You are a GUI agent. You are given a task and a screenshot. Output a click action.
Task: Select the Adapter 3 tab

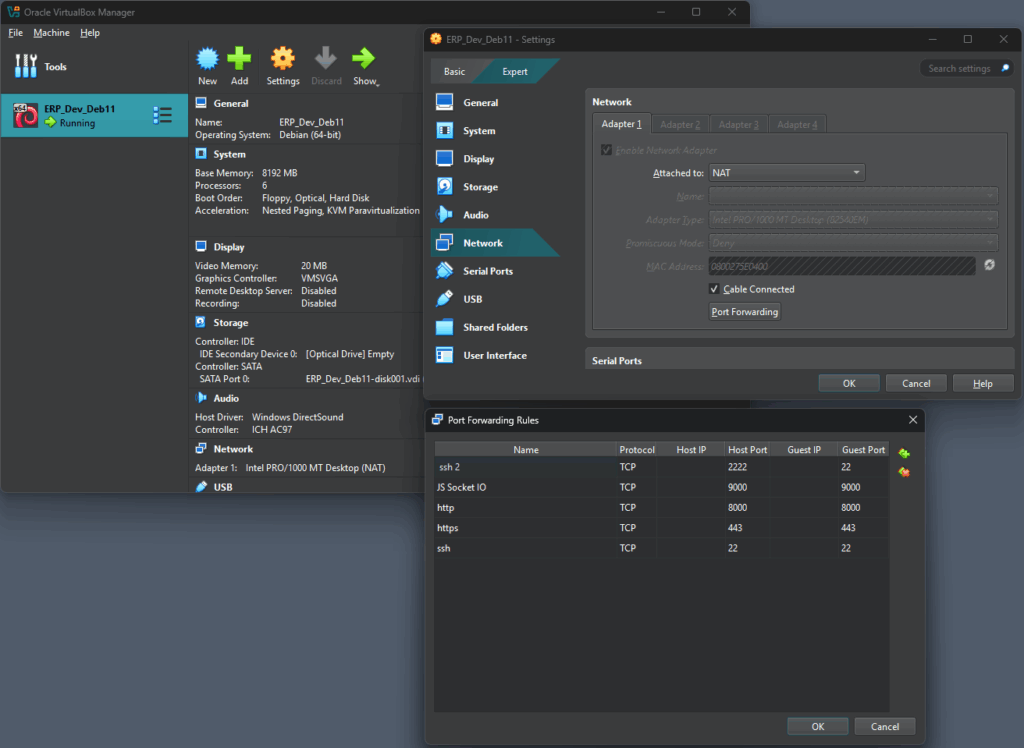pos(739,124)
